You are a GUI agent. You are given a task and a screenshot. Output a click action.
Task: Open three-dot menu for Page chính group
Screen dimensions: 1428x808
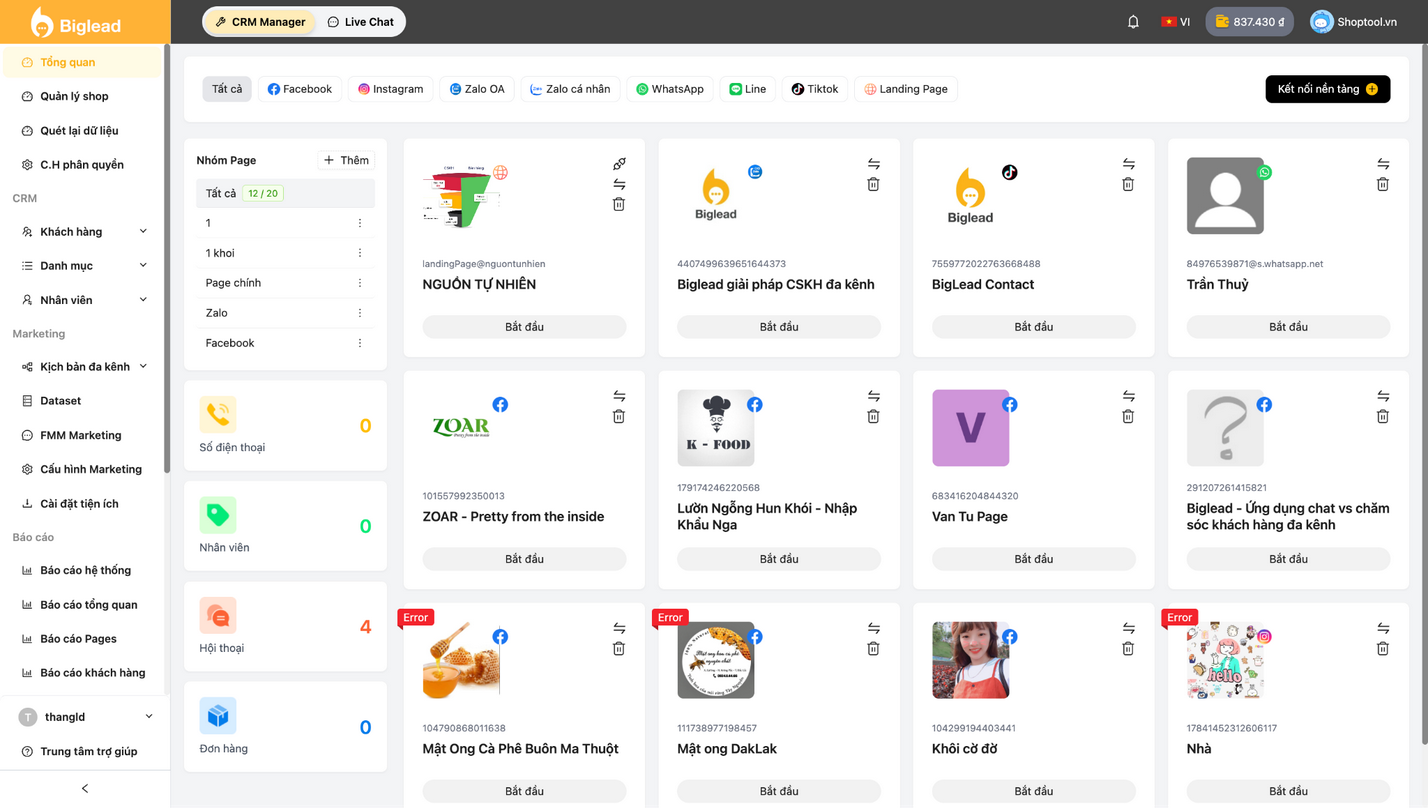coord(360,283)
